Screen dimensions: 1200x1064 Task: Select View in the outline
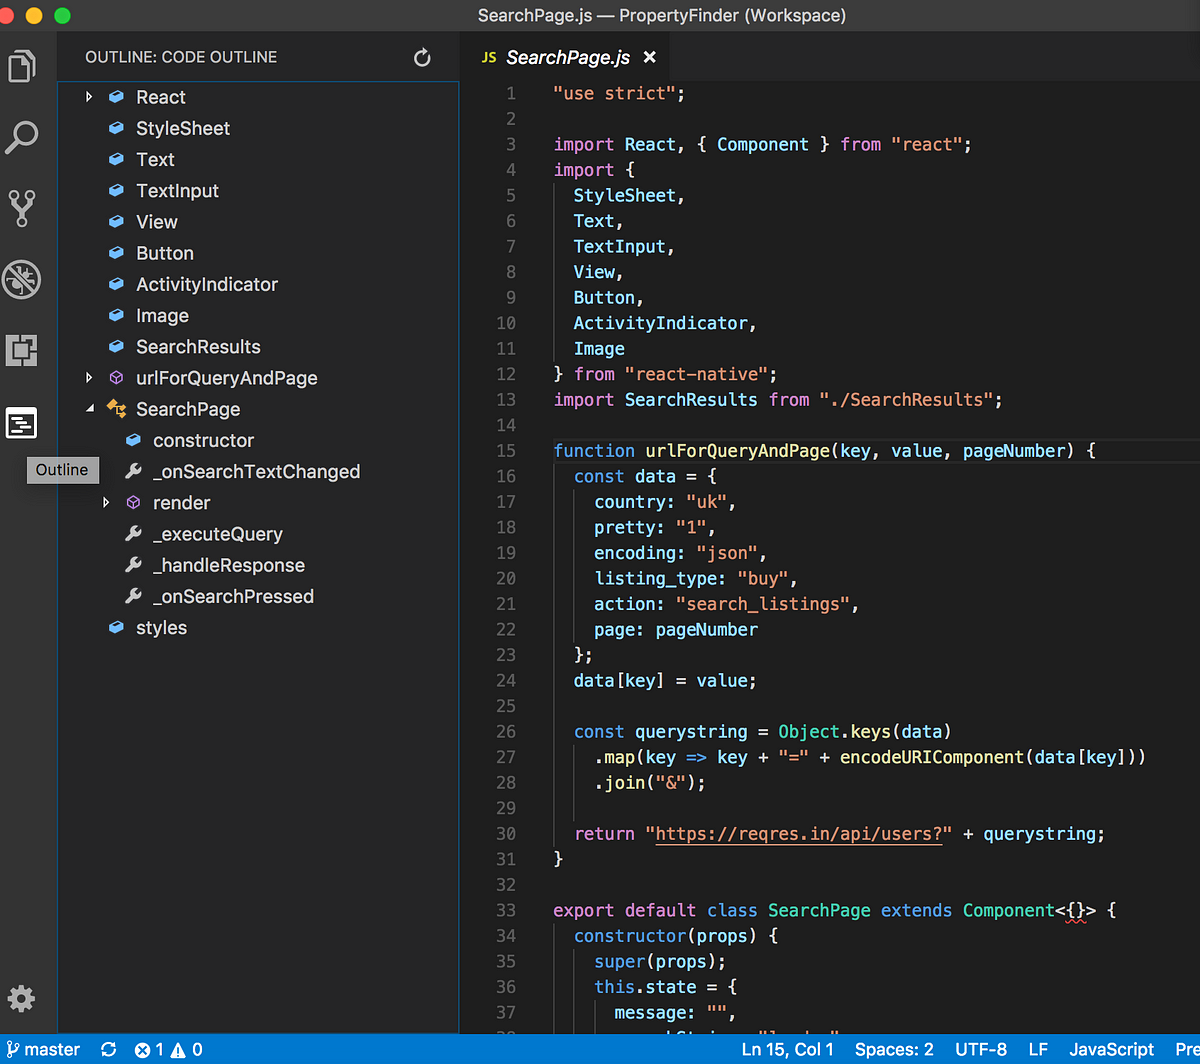[x=157, y=222]
